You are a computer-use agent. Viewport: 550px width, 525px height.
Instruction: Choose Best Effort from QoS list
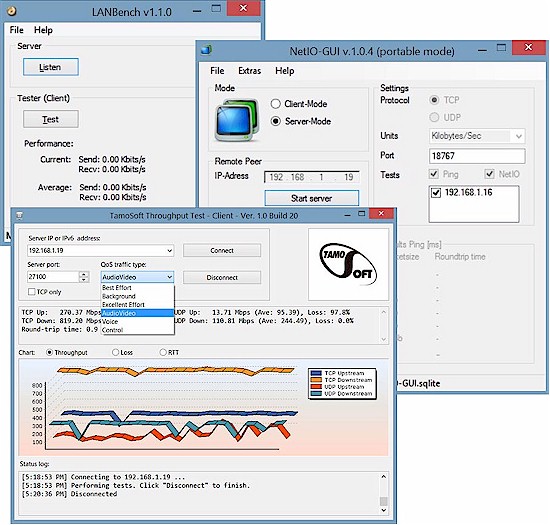137,288
